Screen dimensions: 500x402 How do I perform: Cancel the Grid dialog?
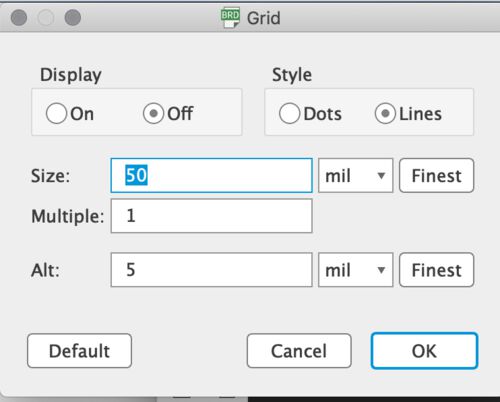299,351
